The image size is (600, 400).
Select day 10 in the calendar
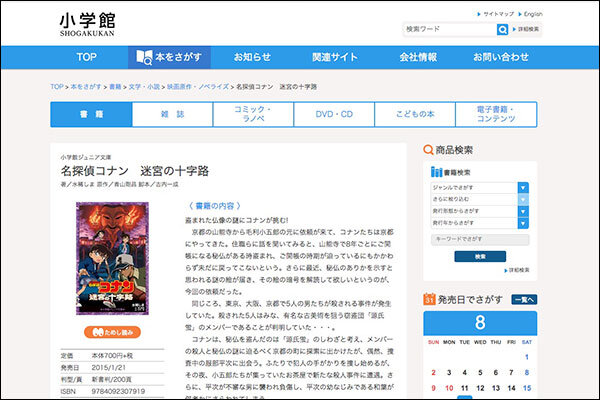449,388
